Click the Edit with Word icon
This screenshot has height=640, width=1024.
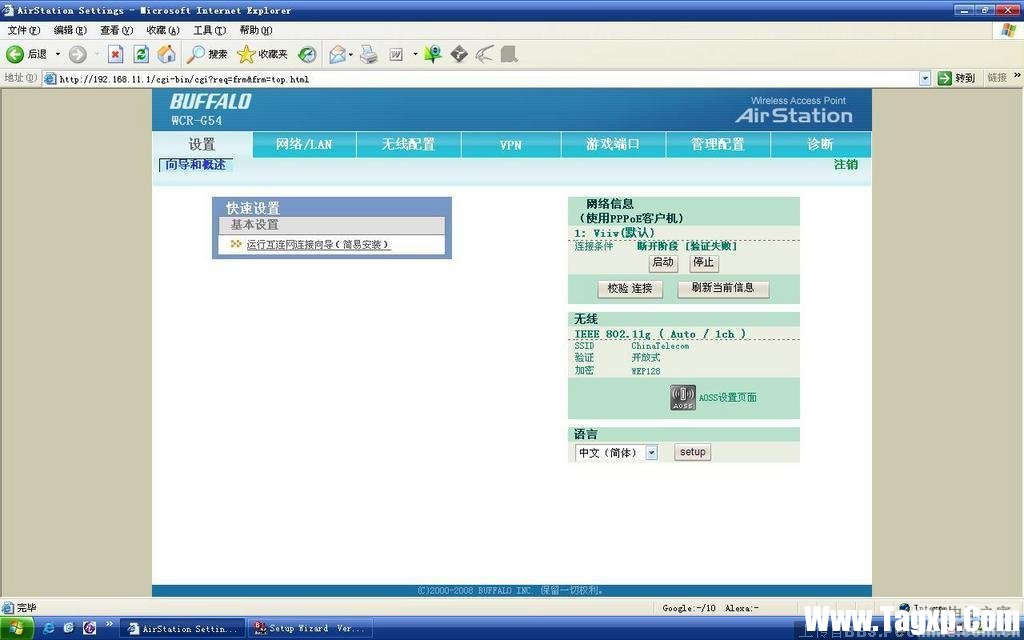click(x=396, y=55)
